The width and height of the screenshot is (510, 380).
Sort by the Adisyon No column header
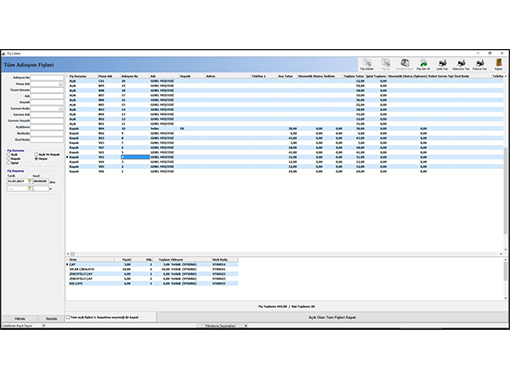point(135,76)
